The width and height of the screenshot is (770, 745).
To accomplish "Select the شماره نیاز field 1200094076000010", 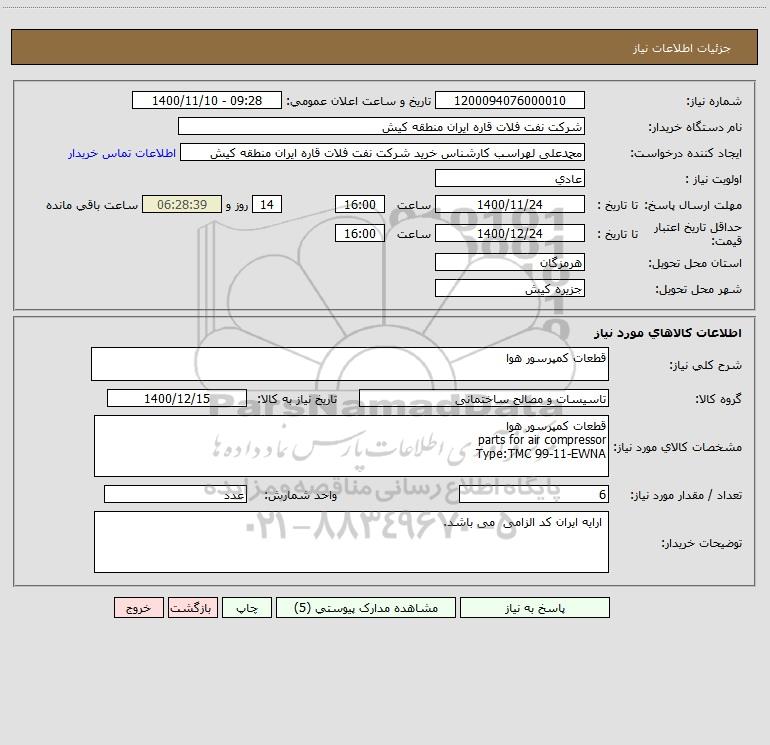I will click(x=510, y=100).
